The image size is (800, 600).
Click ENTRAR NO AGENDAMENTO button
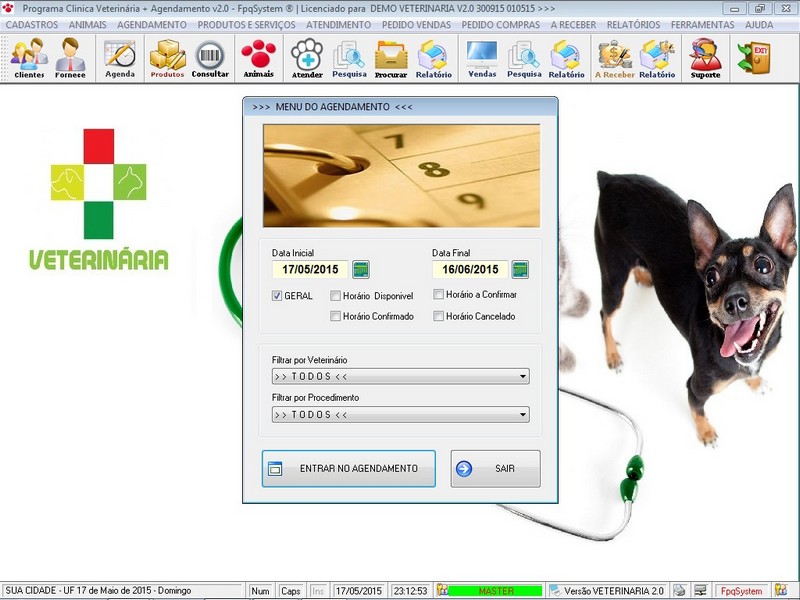tap(349, 468)
